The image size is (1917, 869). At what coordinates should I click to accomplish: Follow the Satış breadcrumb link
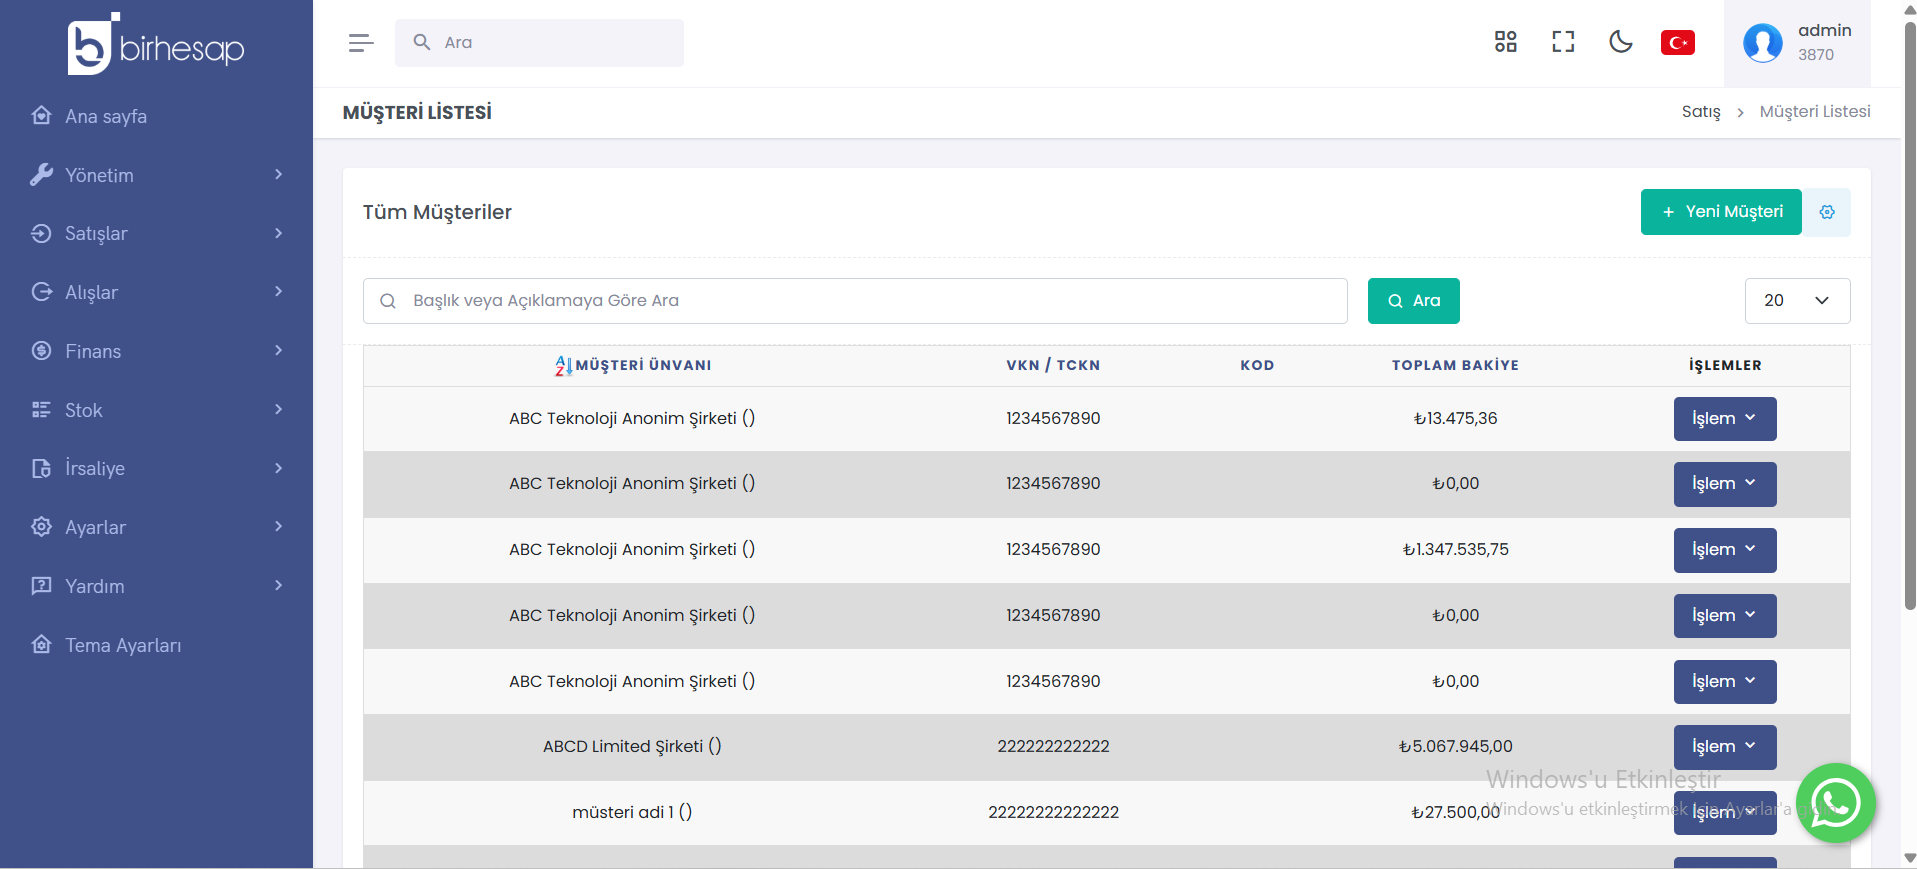click(x=1701, y=112)
